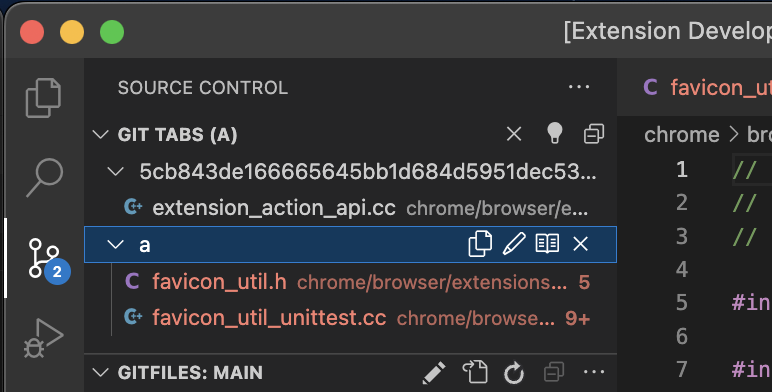Viewport: 772px width, 392px height.
Task: Collapse the GITFILES: MAIN section
Action: pos(100,372)
